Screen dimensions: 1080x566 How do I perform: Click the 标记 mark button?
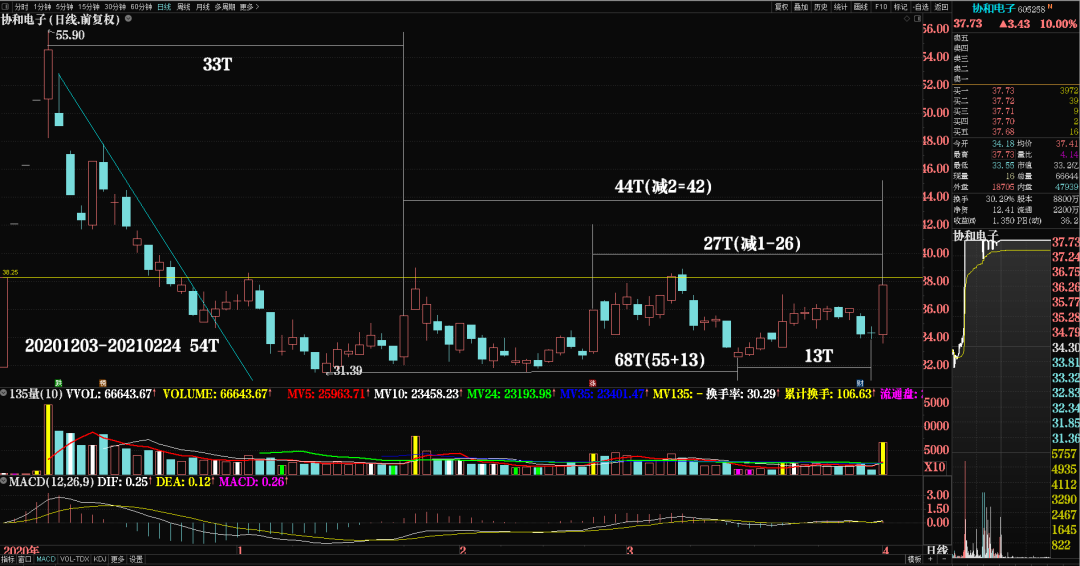point(901,6)
